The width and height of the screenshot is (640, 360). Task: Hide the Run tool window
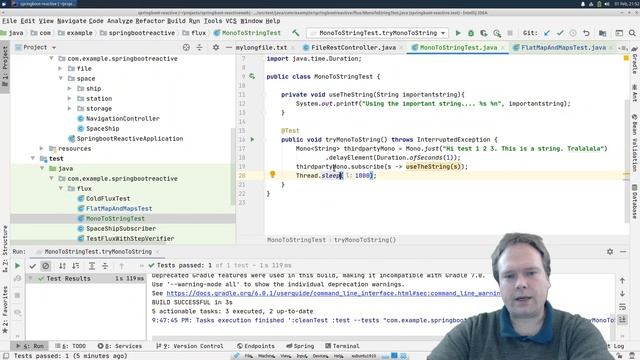pos(623,251)
